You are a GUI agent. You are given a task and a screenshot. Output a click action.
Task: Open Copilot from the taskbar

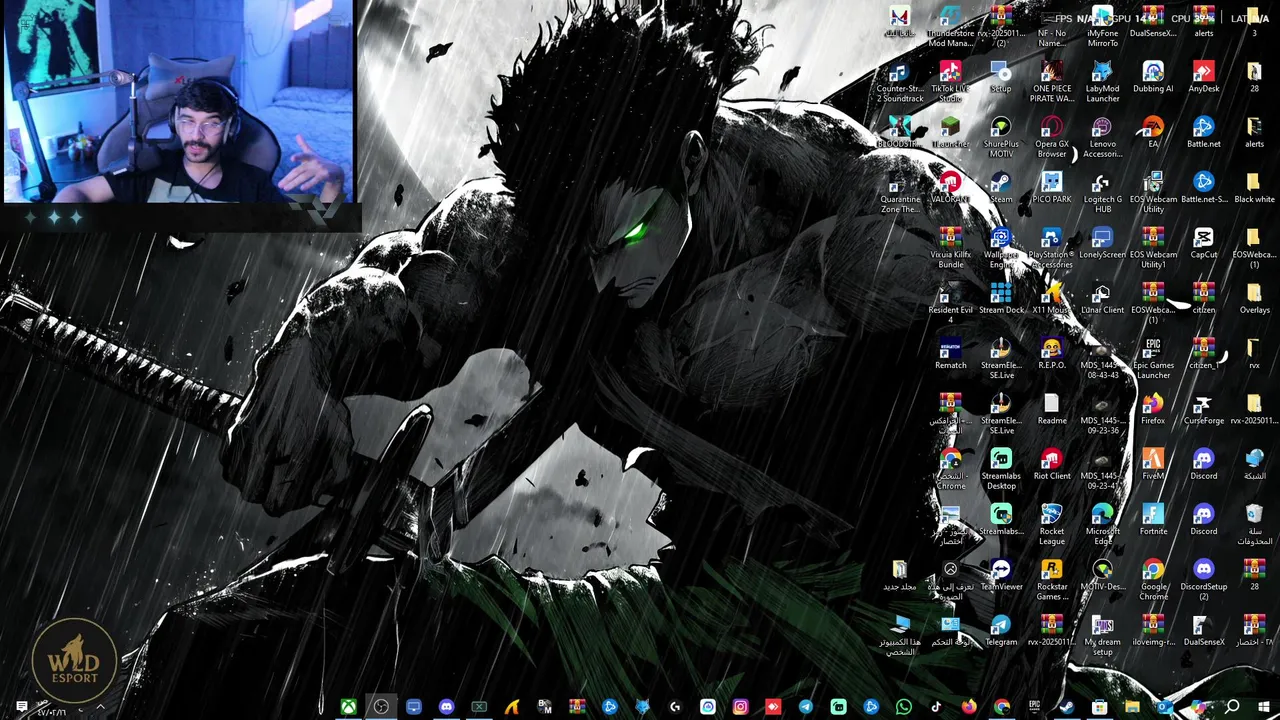[x=1198, y=707]
